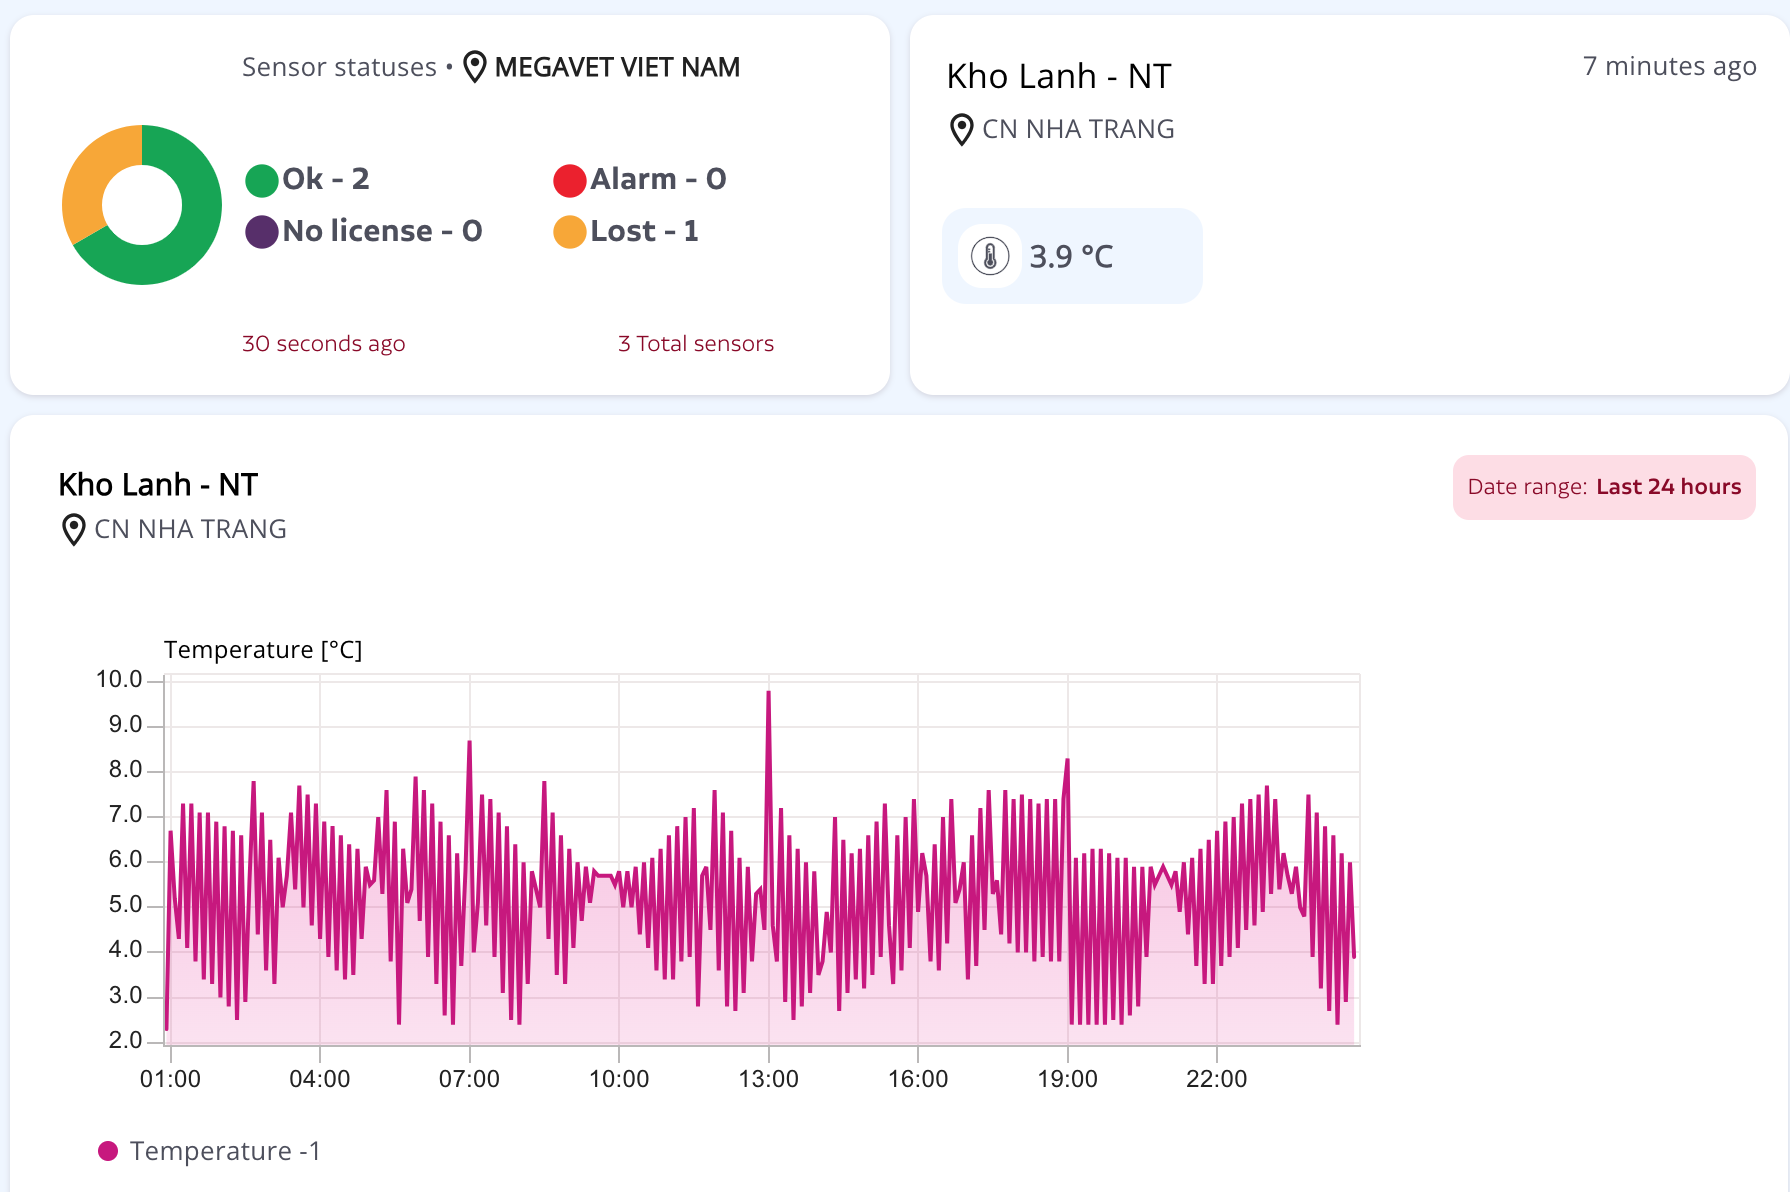Open the Date range Last 24 hours selector
Screen dimensions: 1790x1192
pos(1604,487)
